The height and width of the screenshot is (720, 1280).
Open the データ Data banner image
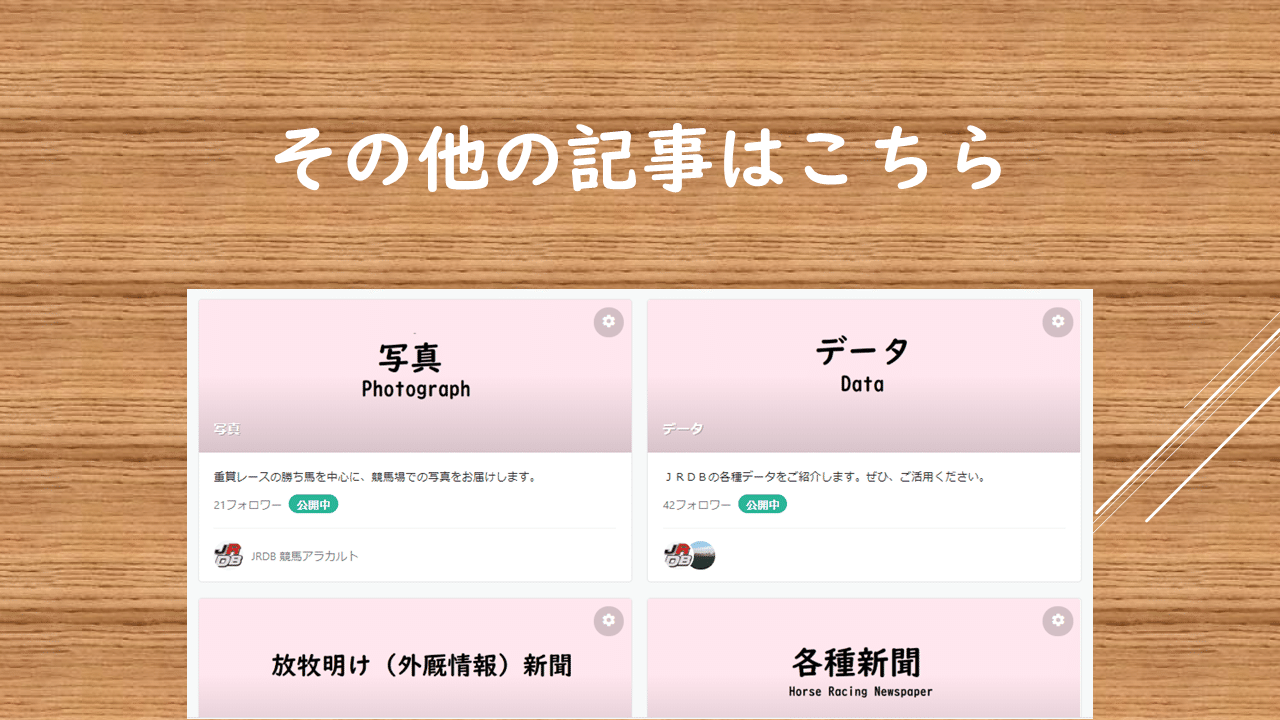(x=864, y=376)
